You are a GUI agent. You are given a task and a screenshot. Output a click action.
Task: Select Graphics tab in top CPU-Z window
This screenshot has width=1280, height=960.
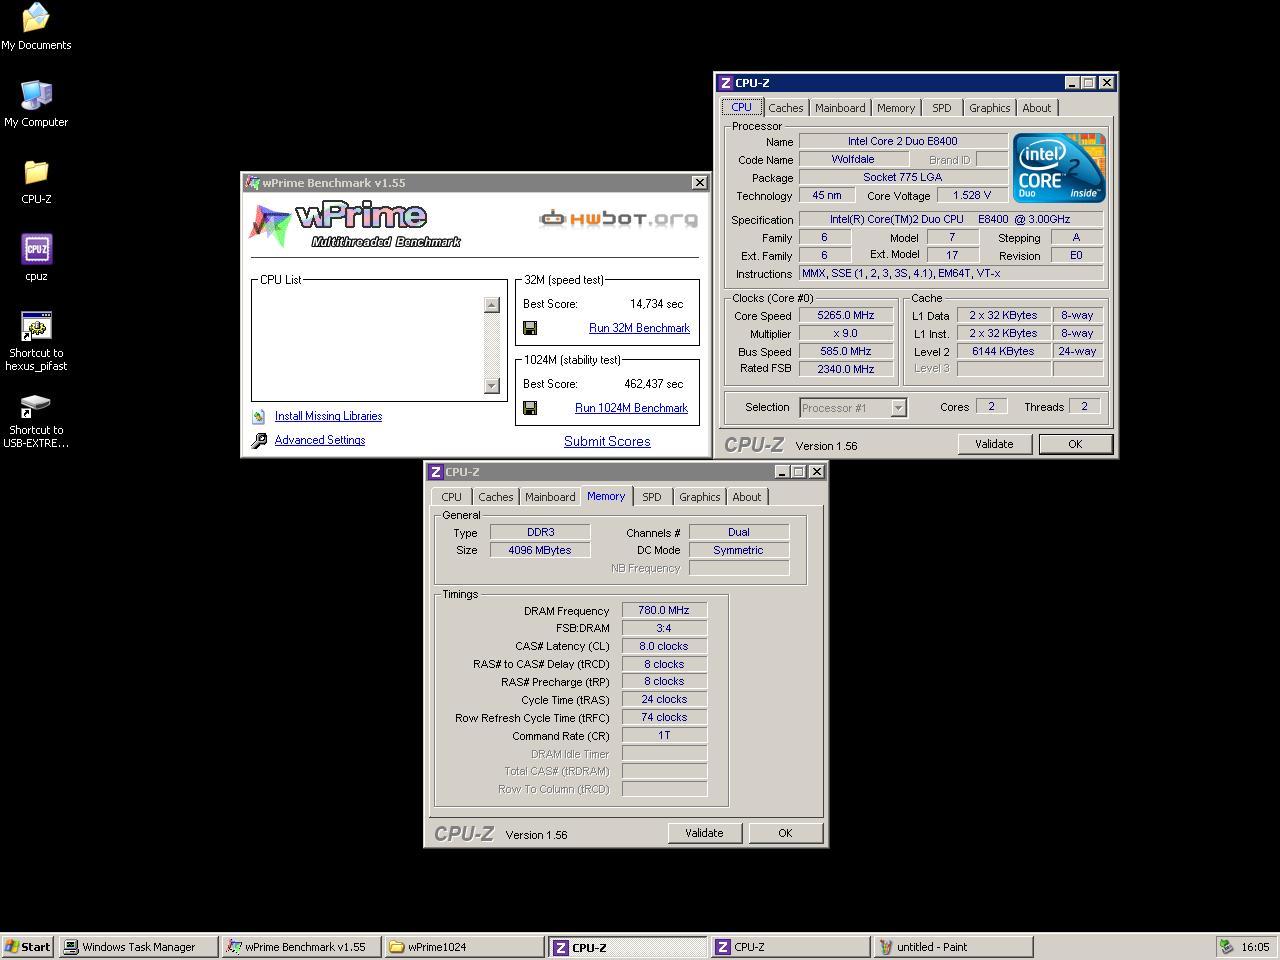(x=989, y=108)
